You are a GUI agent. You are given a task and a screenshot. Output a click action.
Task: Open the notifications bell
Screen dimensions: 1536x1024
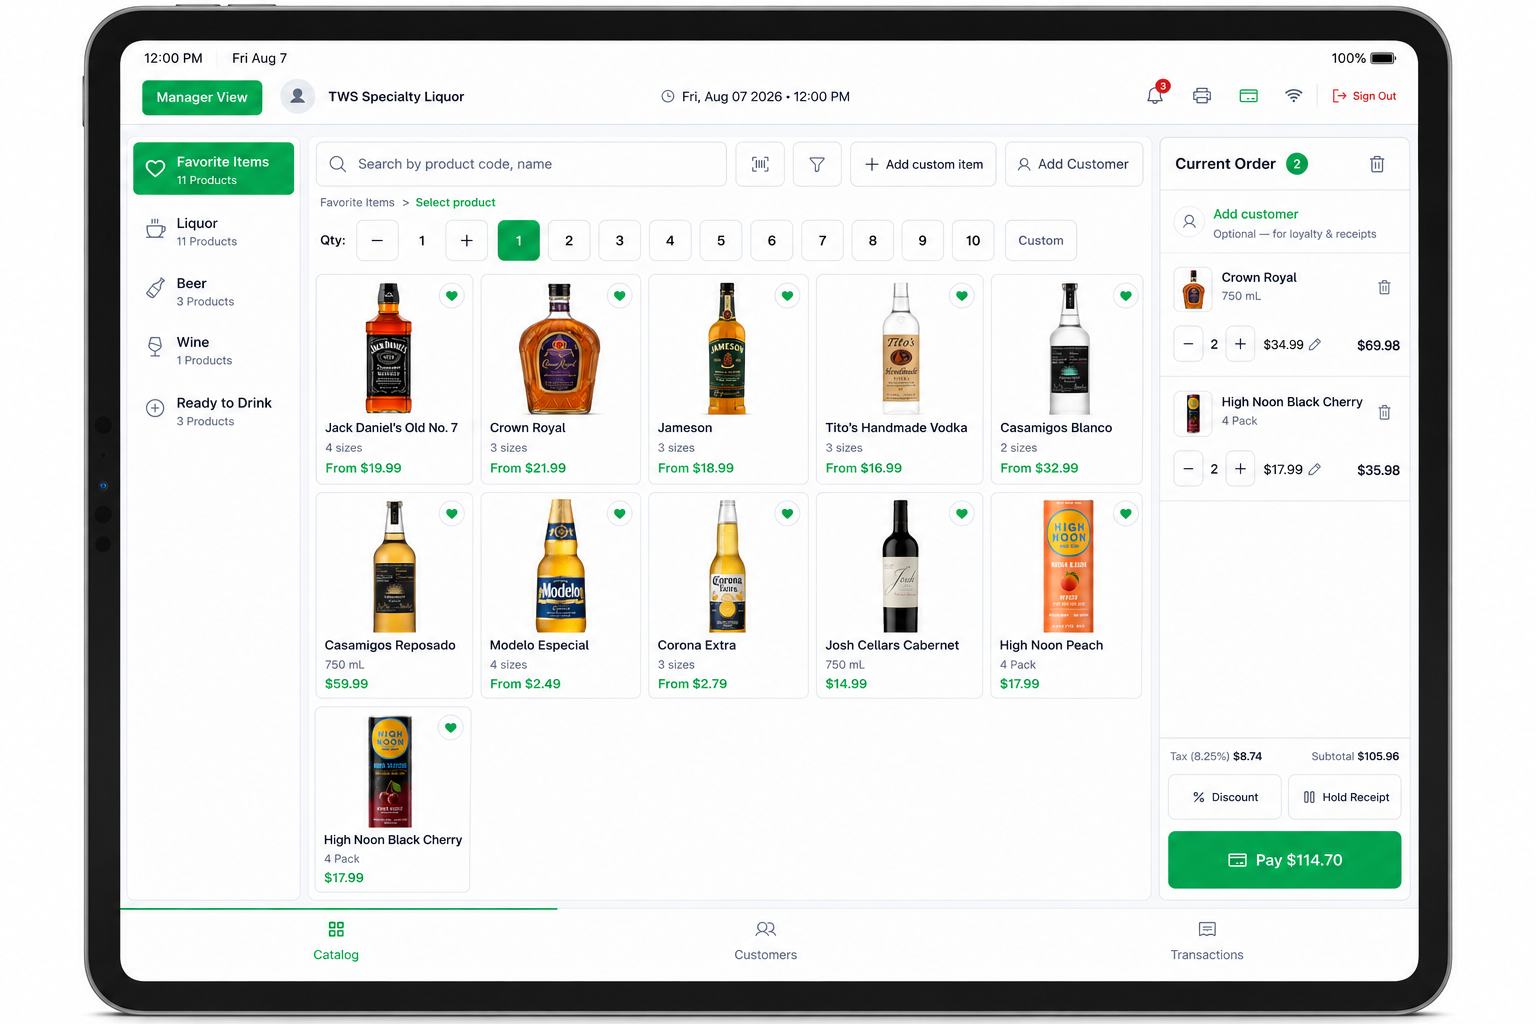click(x=1155, y=96)
